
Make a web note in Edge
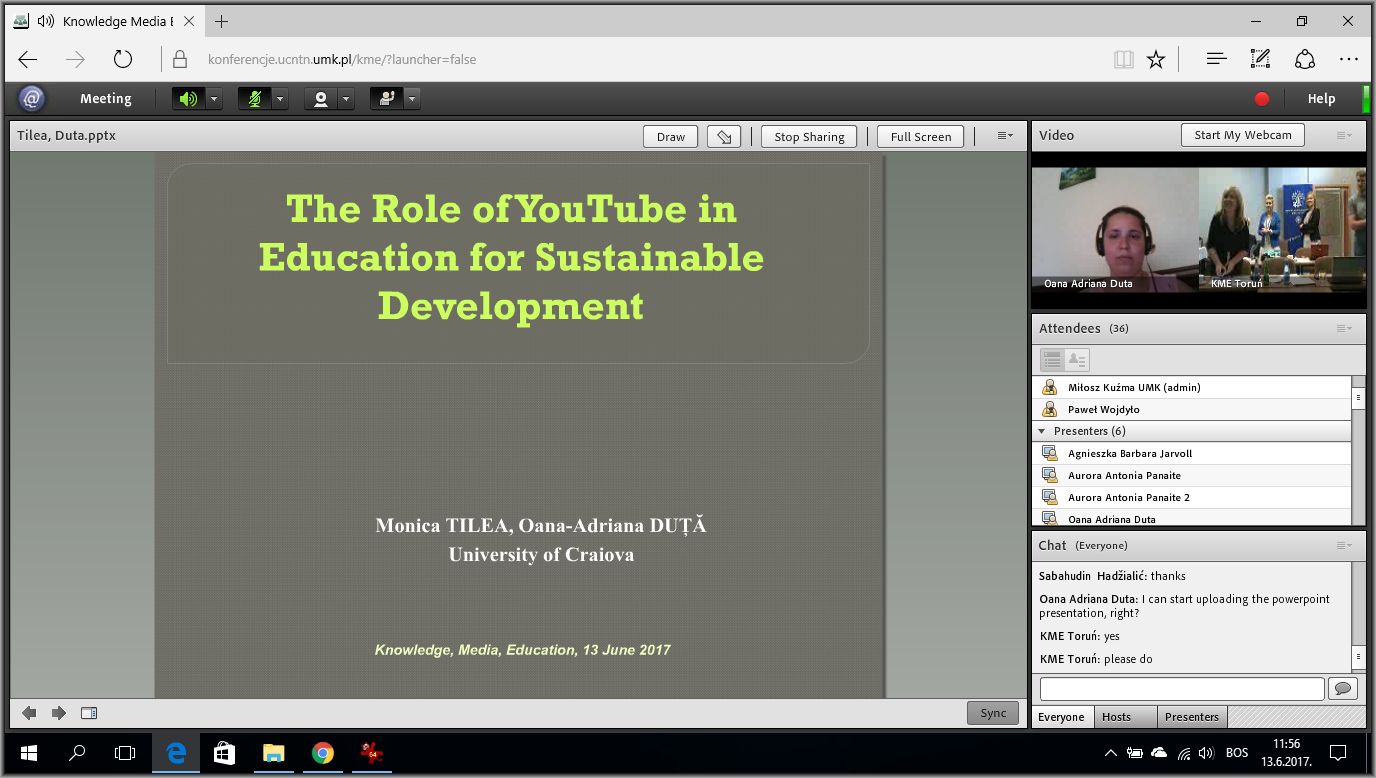point(1260,59)
